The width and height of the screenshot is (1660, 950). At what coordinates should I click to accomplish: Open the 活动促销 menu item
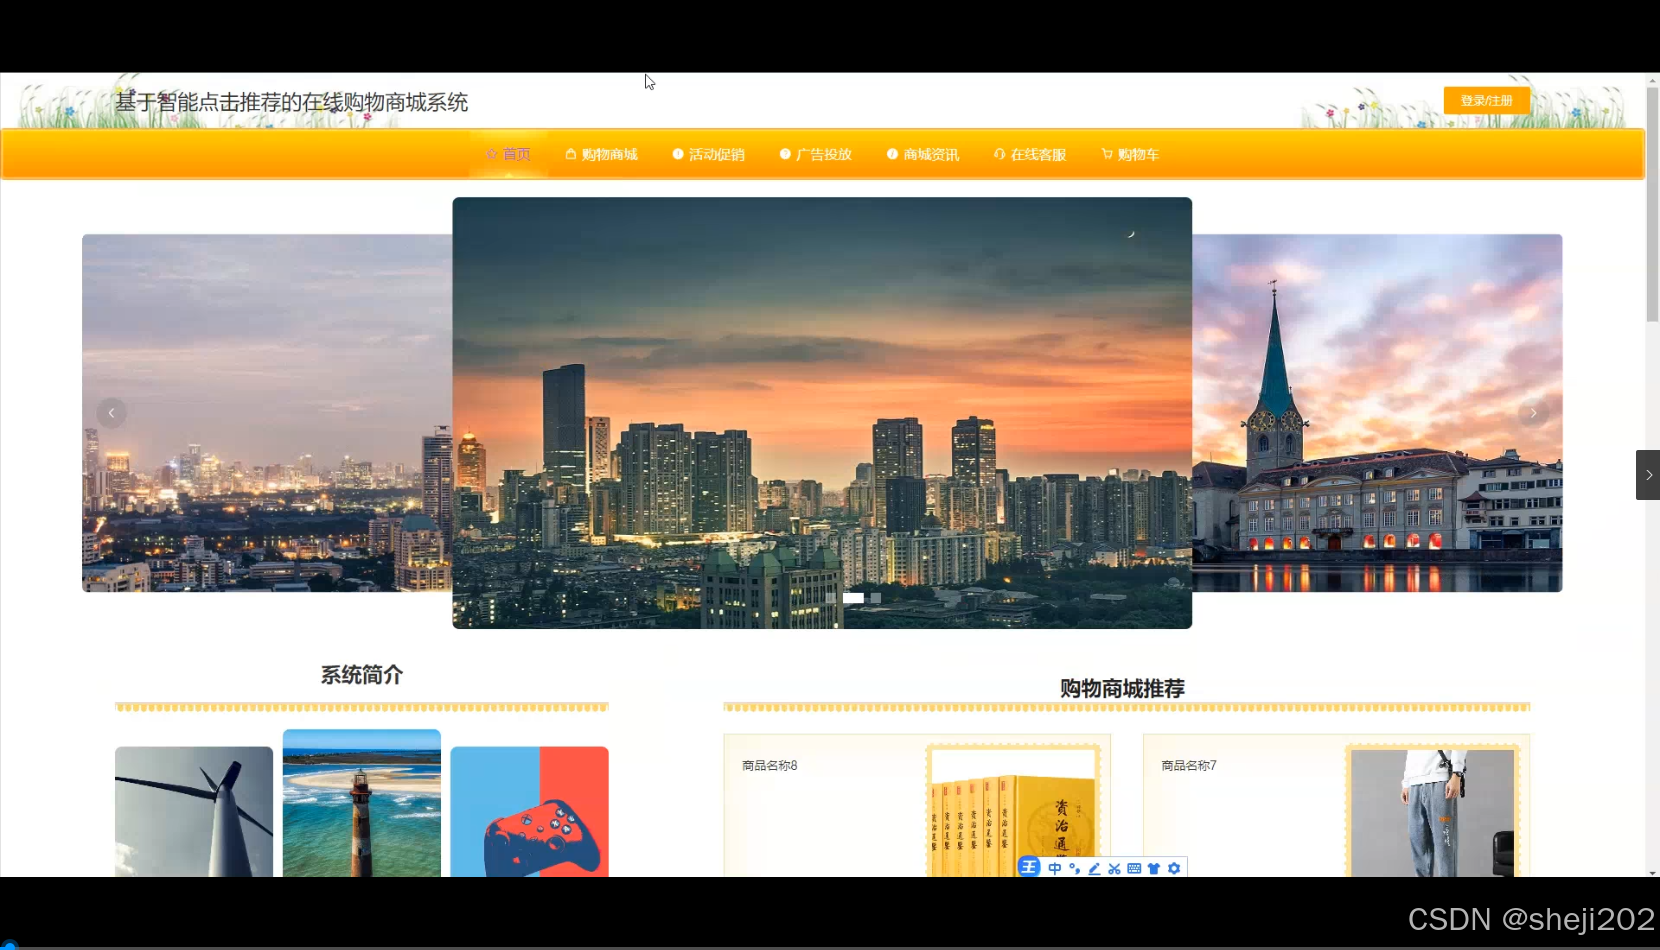708,154
